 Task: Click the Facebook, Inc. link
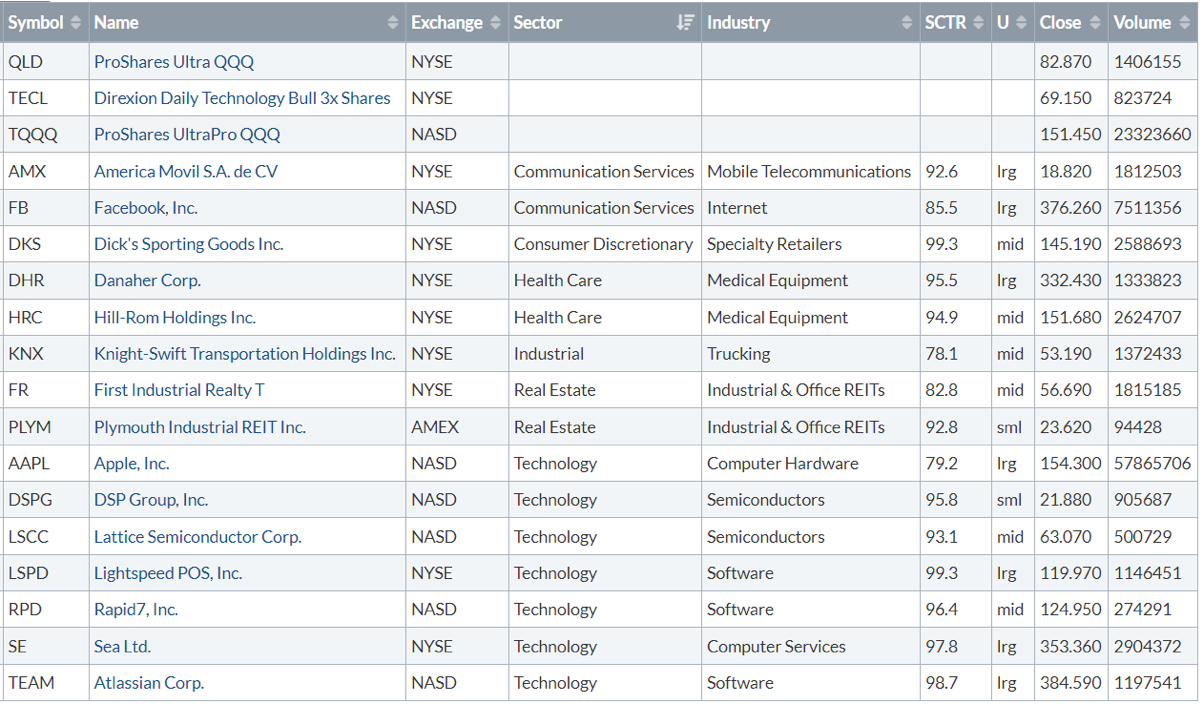point(146,208)
